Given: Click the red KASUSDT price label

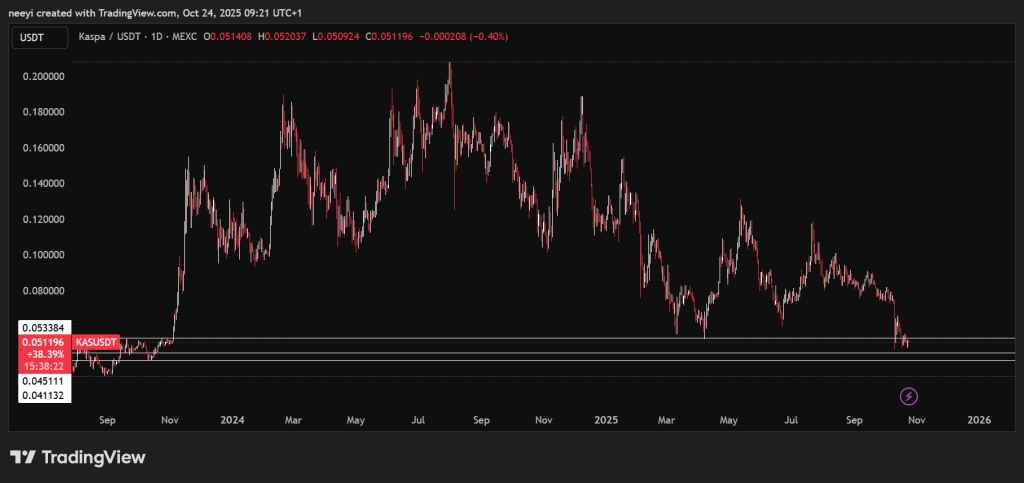Looking at the screenshot, I should point(97,342).
